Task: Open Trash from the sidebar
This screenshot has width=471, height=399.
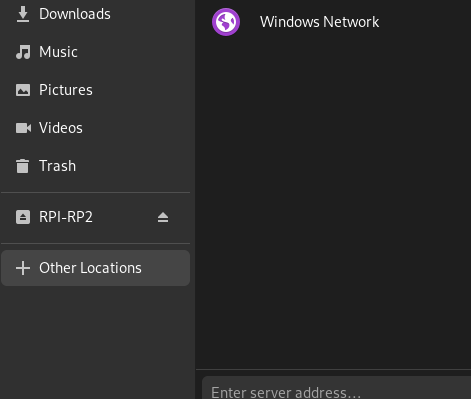Action: point(57,166)
